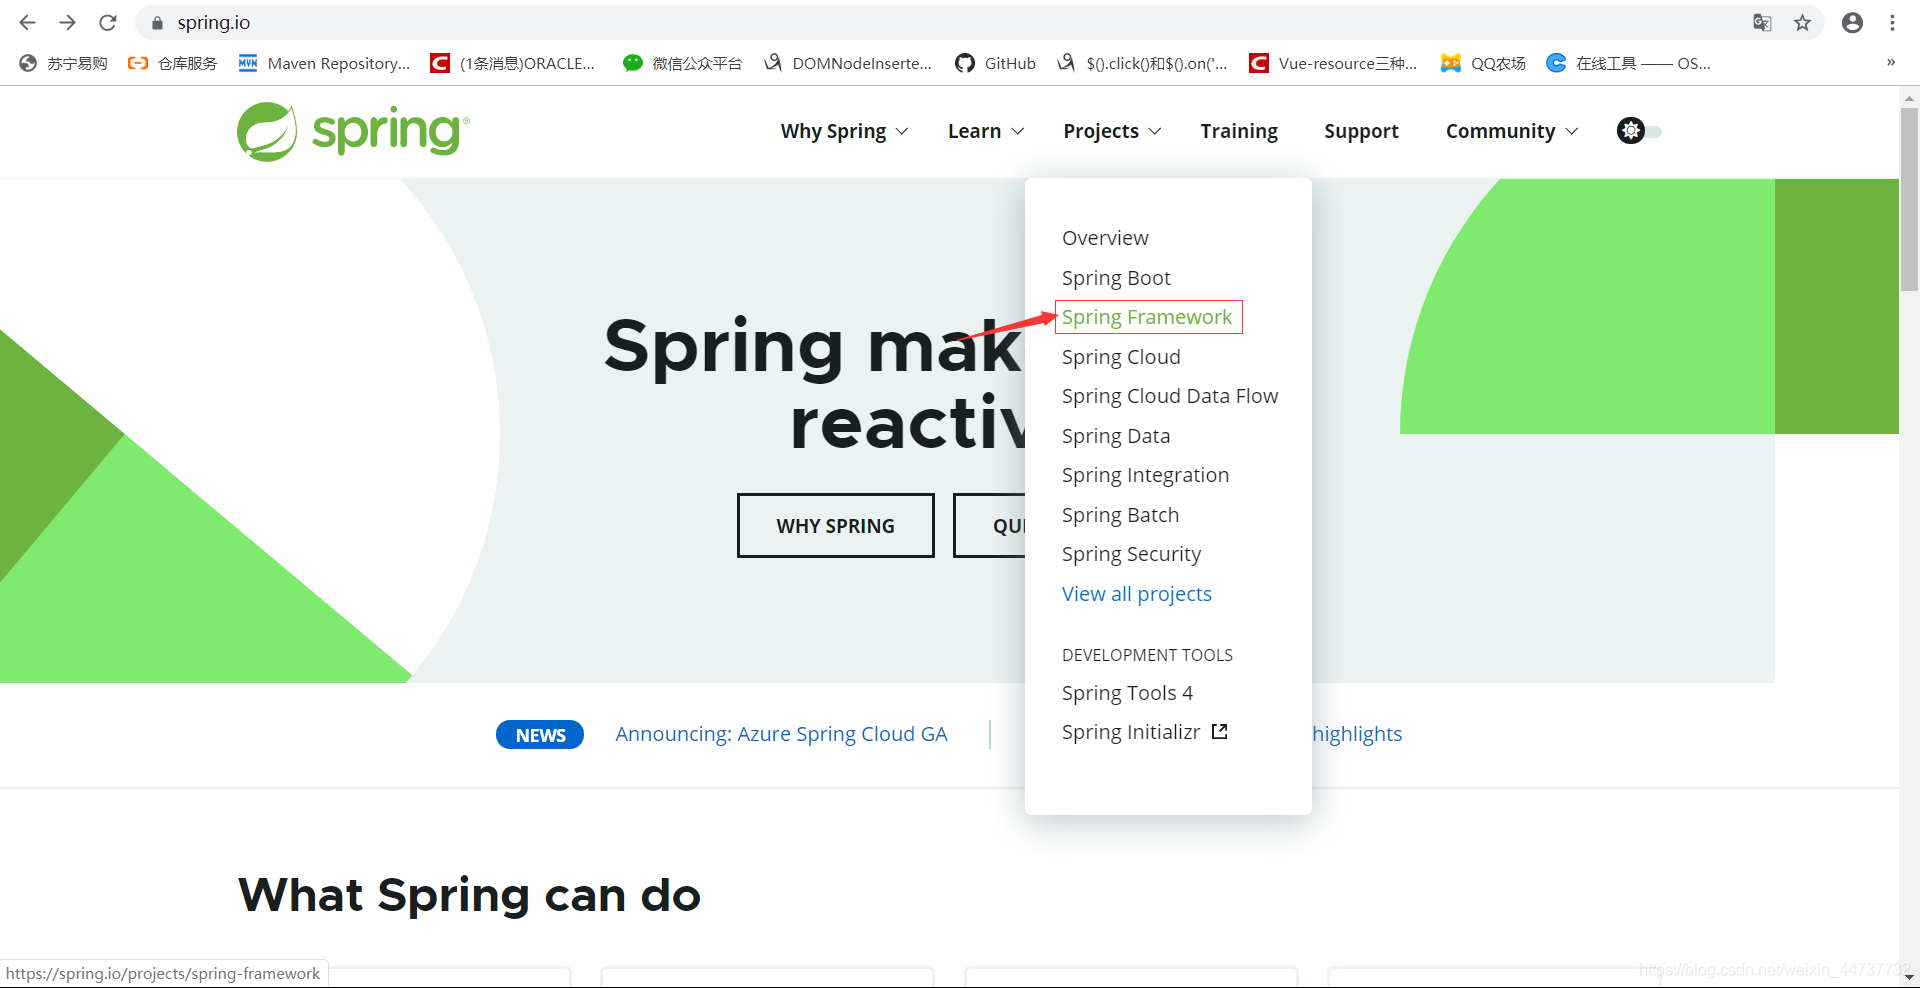Select Spring Integration menu entry
This screenshot has width=1920, height=988.
[1145, 475]
